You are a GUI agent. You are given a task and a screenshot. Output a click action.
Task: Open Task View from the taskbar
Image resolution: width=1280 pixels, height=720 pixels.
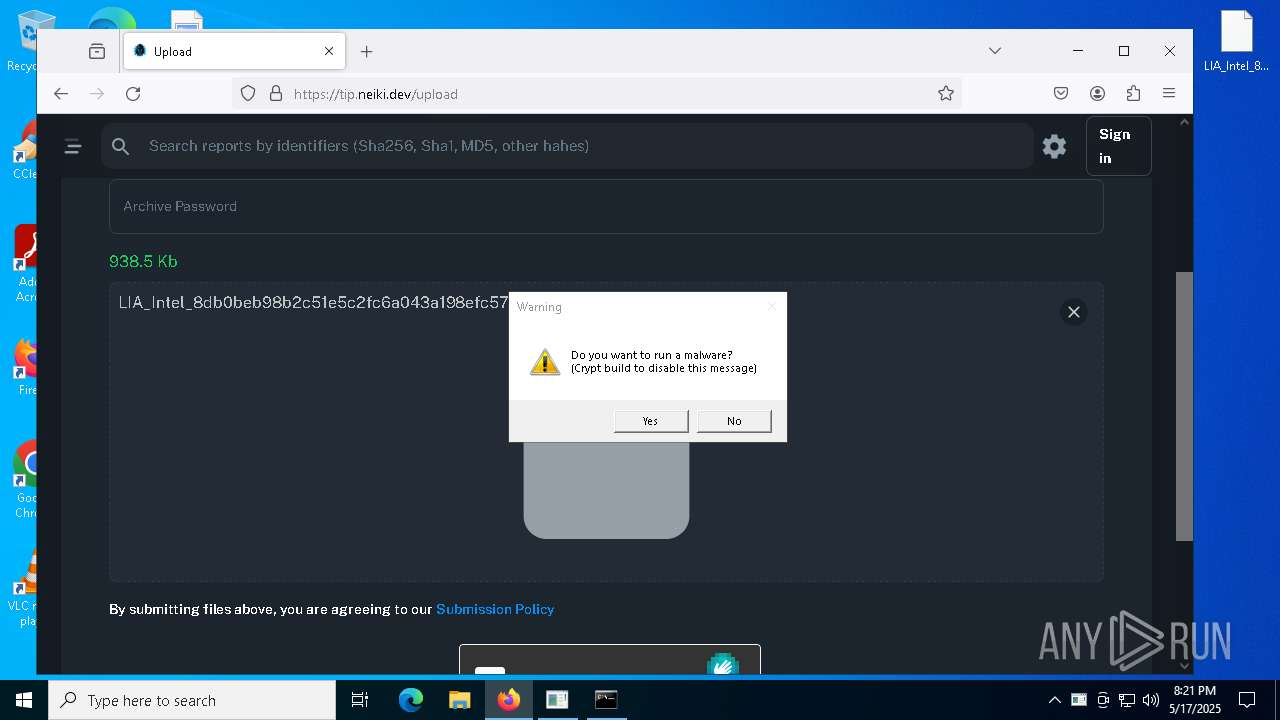(360, 700)
